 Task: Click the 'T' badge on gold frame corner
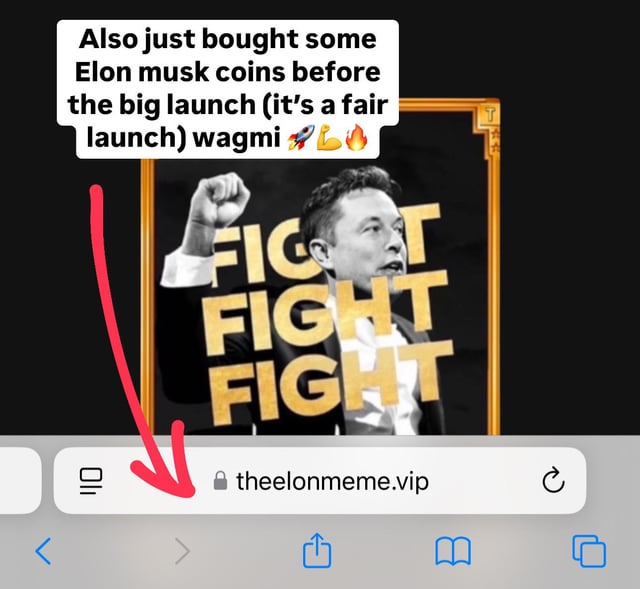491,115
